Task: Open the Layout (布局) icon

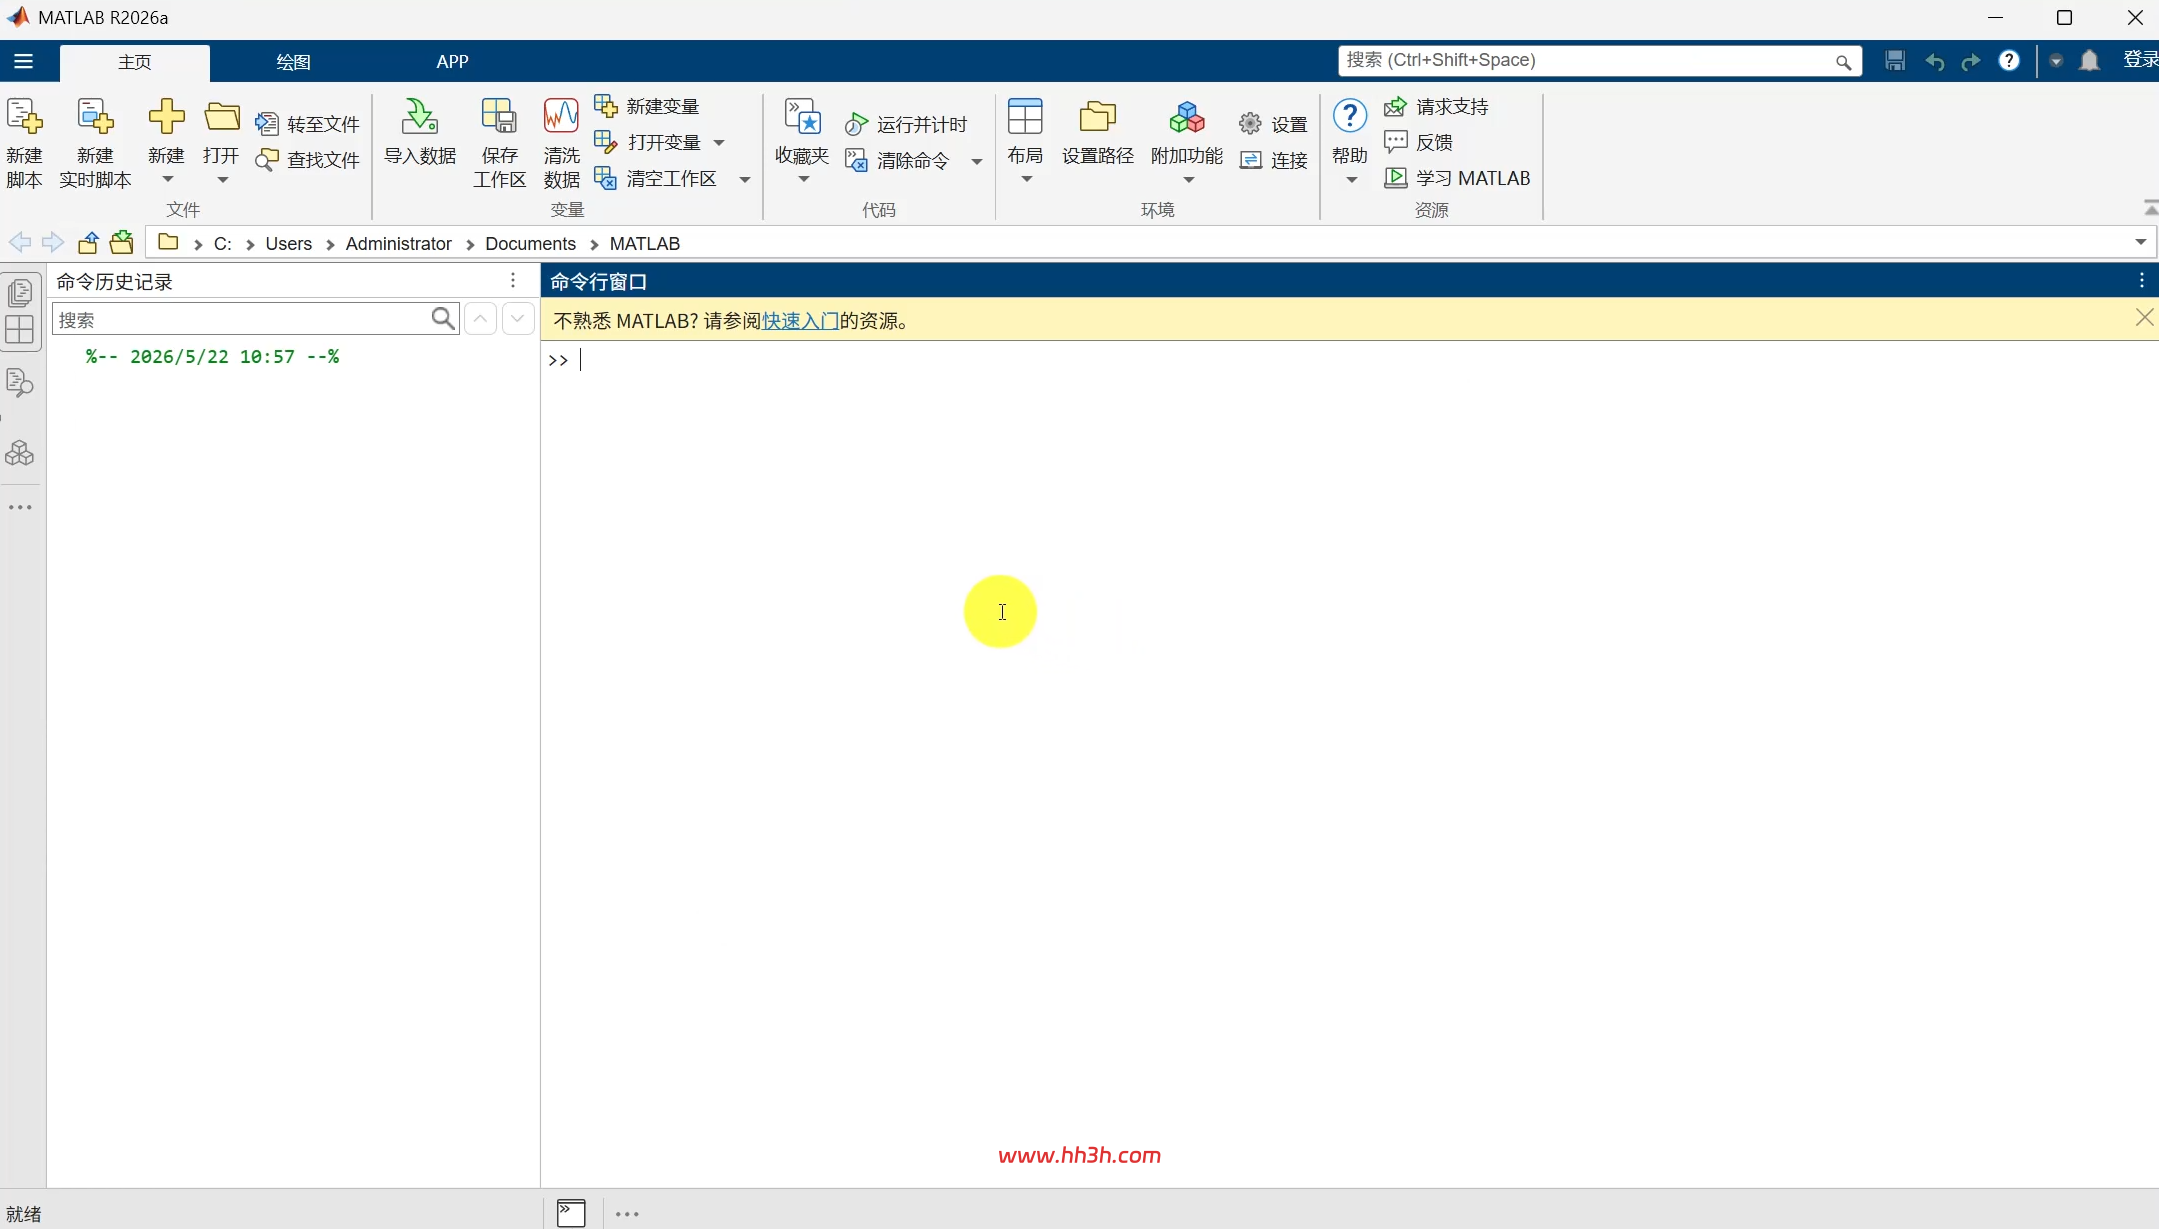Action: 1025,116
